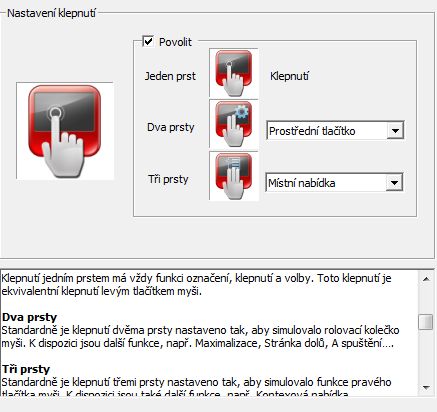The width and height of the screenshot is (437, 412).
Task: Open the Místní nabídka dropdown arrow
Action: [x=394, y=183]
